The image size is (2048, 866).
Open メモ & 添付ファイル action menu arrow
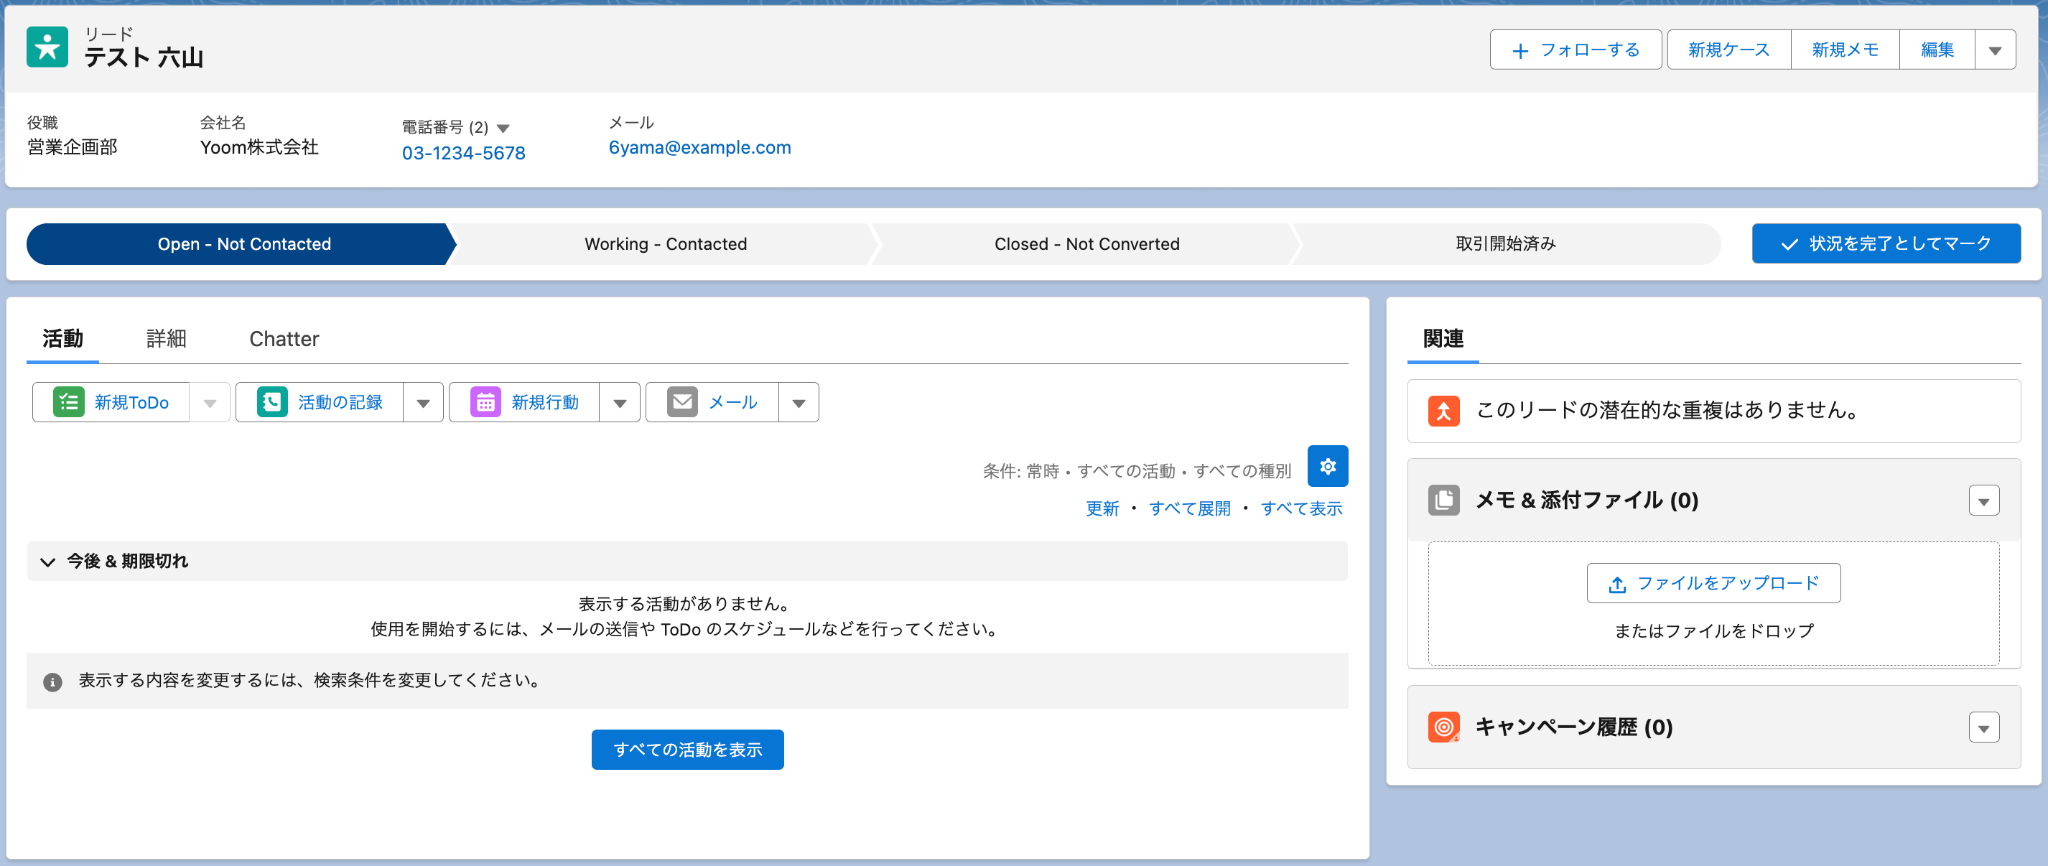coord(1984,500)
